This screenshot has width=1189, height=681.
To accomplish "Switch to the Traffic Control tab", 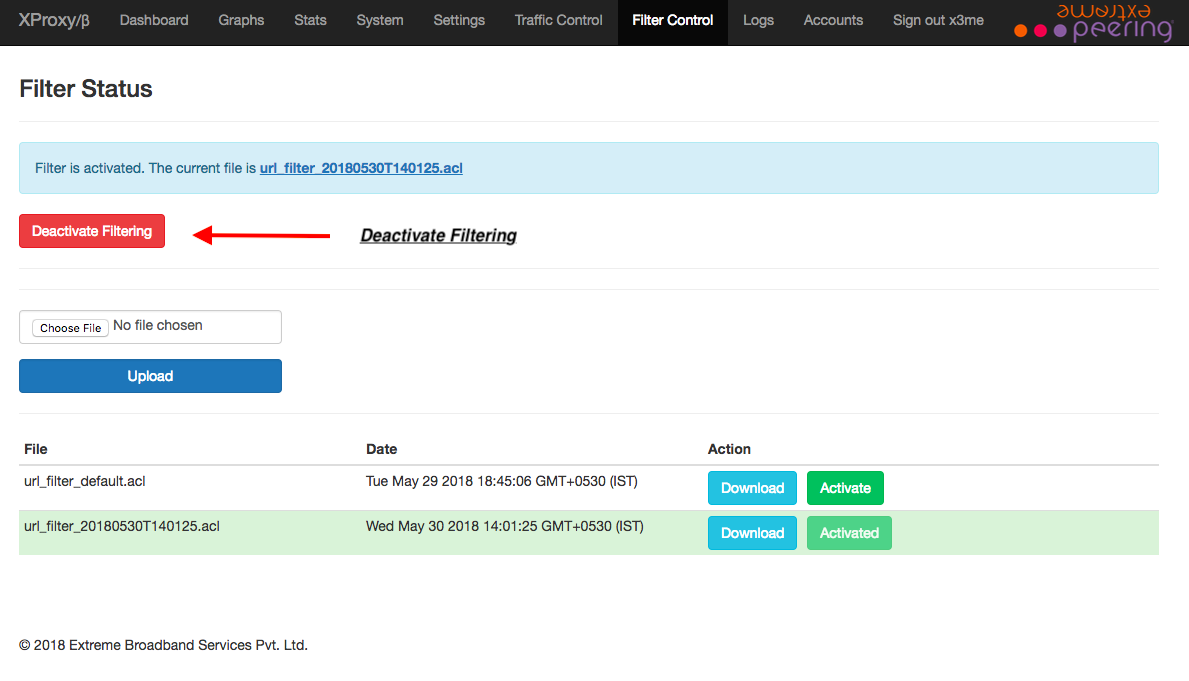I will tap(558, 20).
